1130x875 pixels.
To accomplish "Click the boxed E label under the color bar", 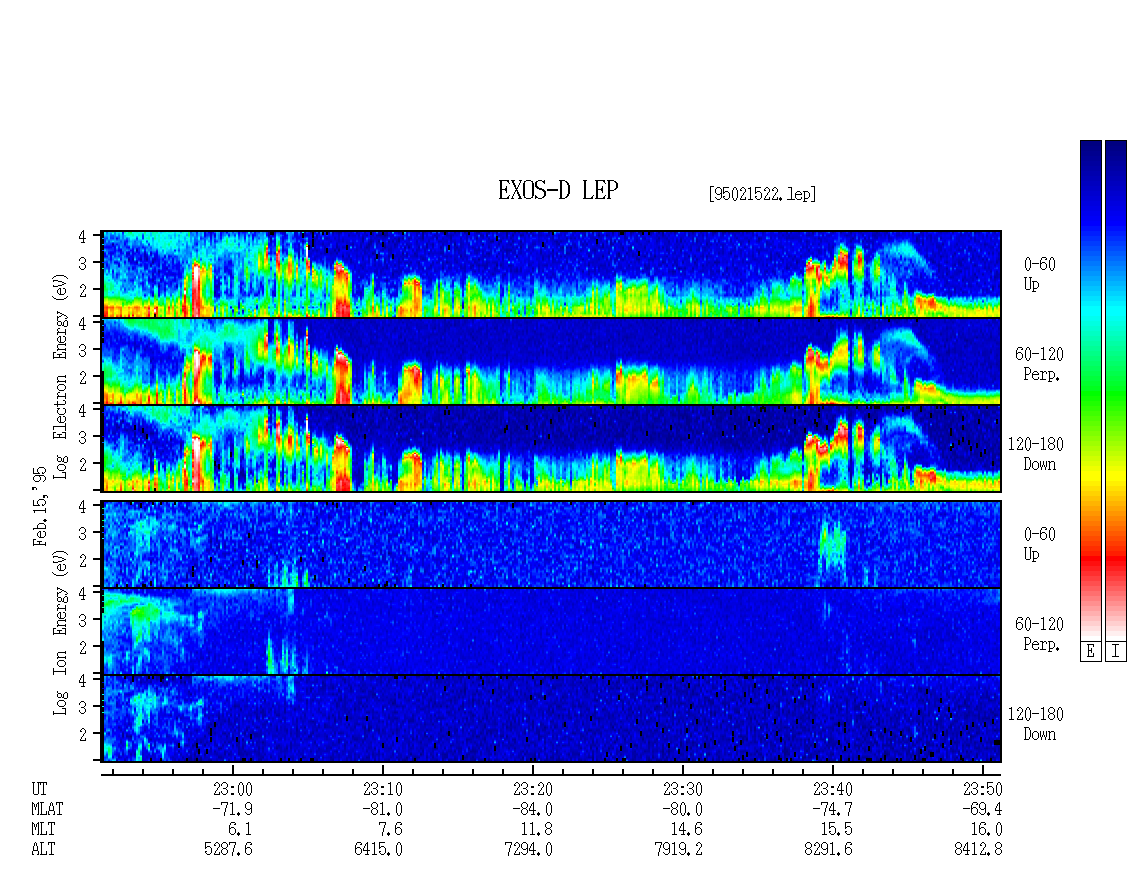I will [1090, 651].
